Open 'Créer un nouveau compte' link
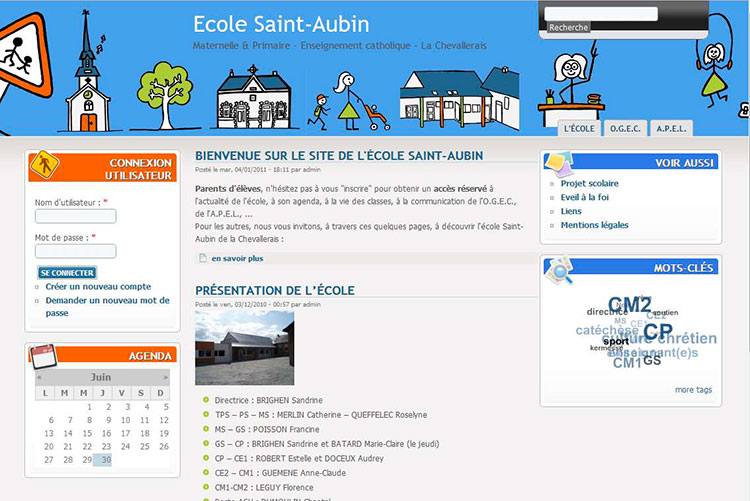 pyautogui.click(x=98, y=286)
